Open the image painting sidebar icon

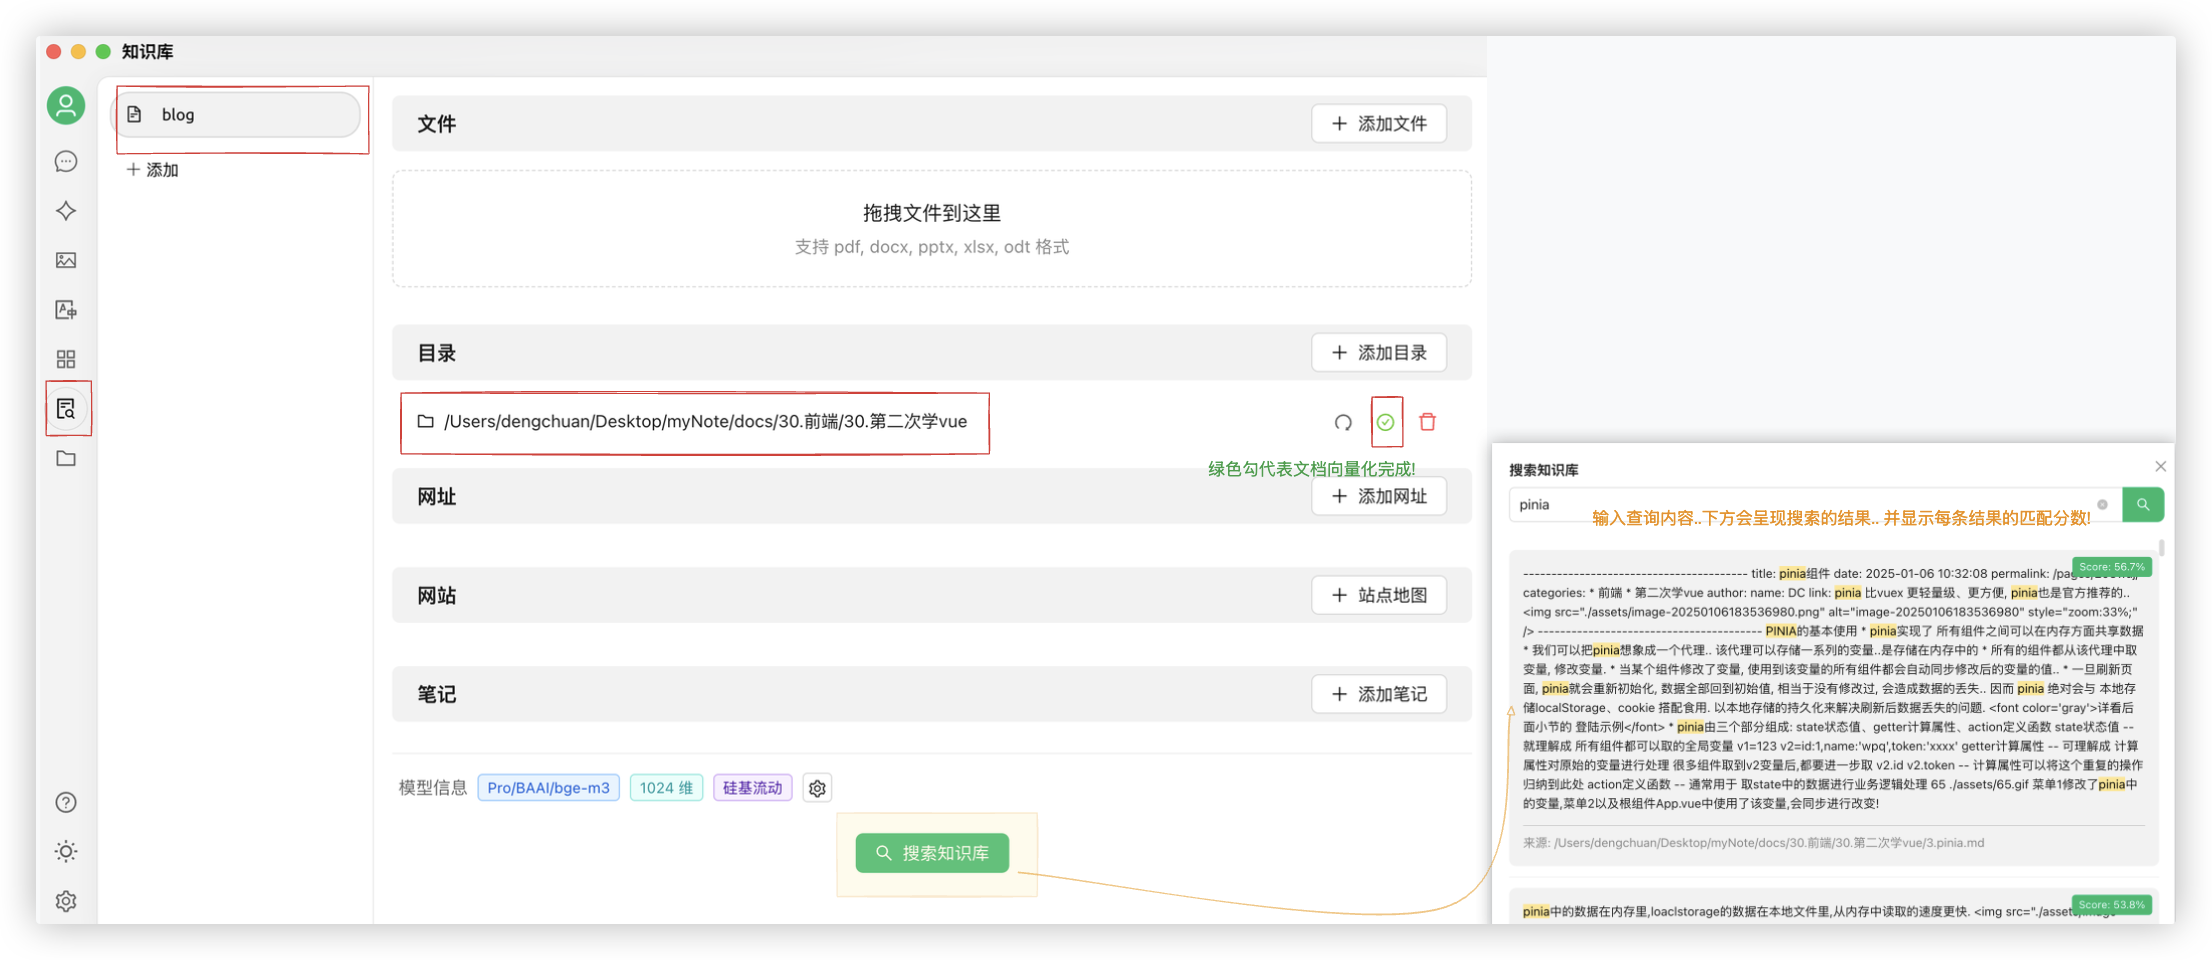(x=66, y=260)
